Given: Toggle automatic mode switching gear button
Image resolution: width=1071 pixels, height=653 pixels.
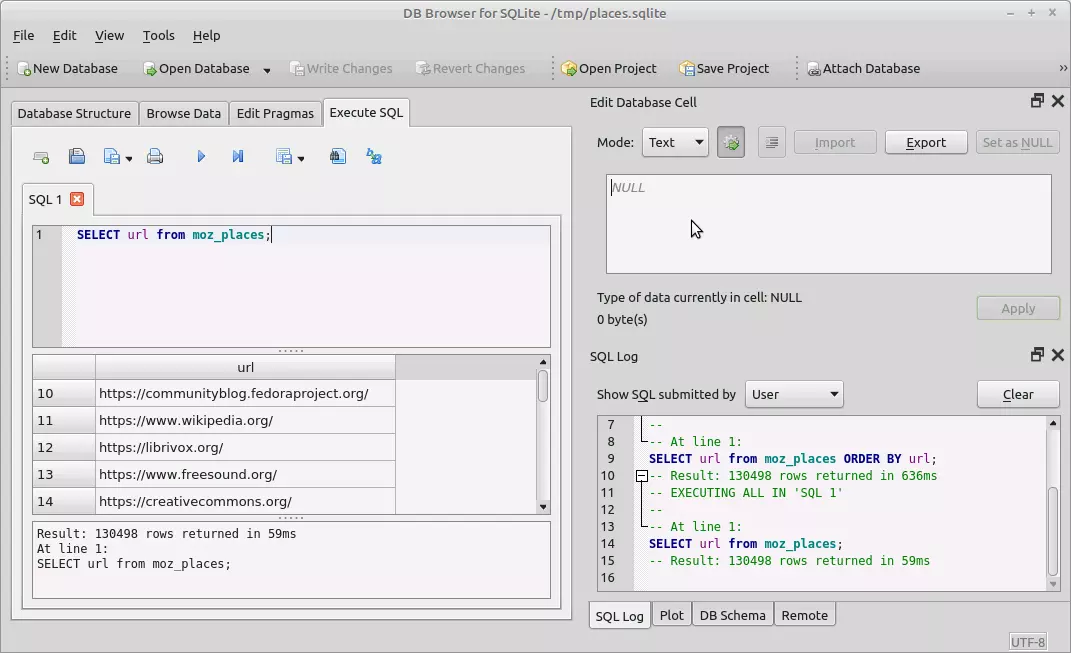Looking at the screenshot, I should [731, 143].
